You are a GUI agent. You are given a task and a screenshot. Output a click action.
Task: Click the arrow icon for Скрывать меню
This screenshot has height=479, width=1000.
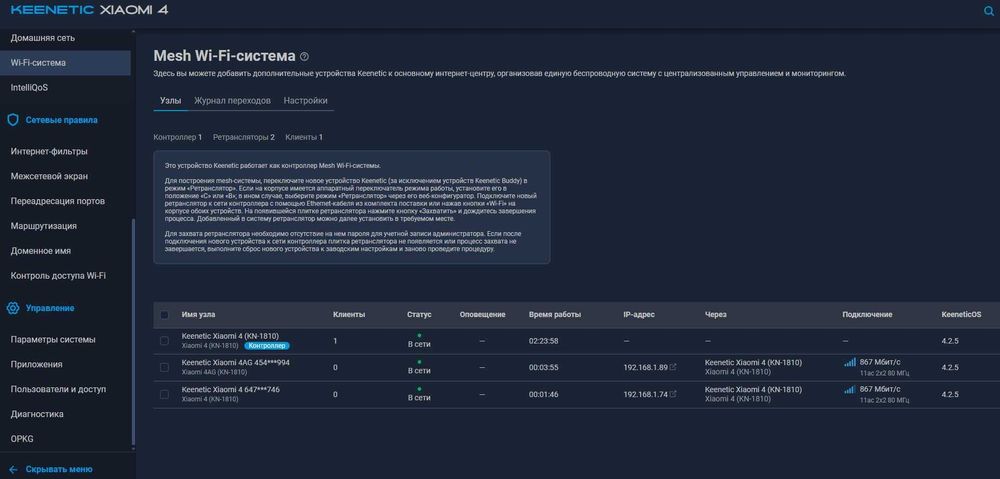point(13,469)
